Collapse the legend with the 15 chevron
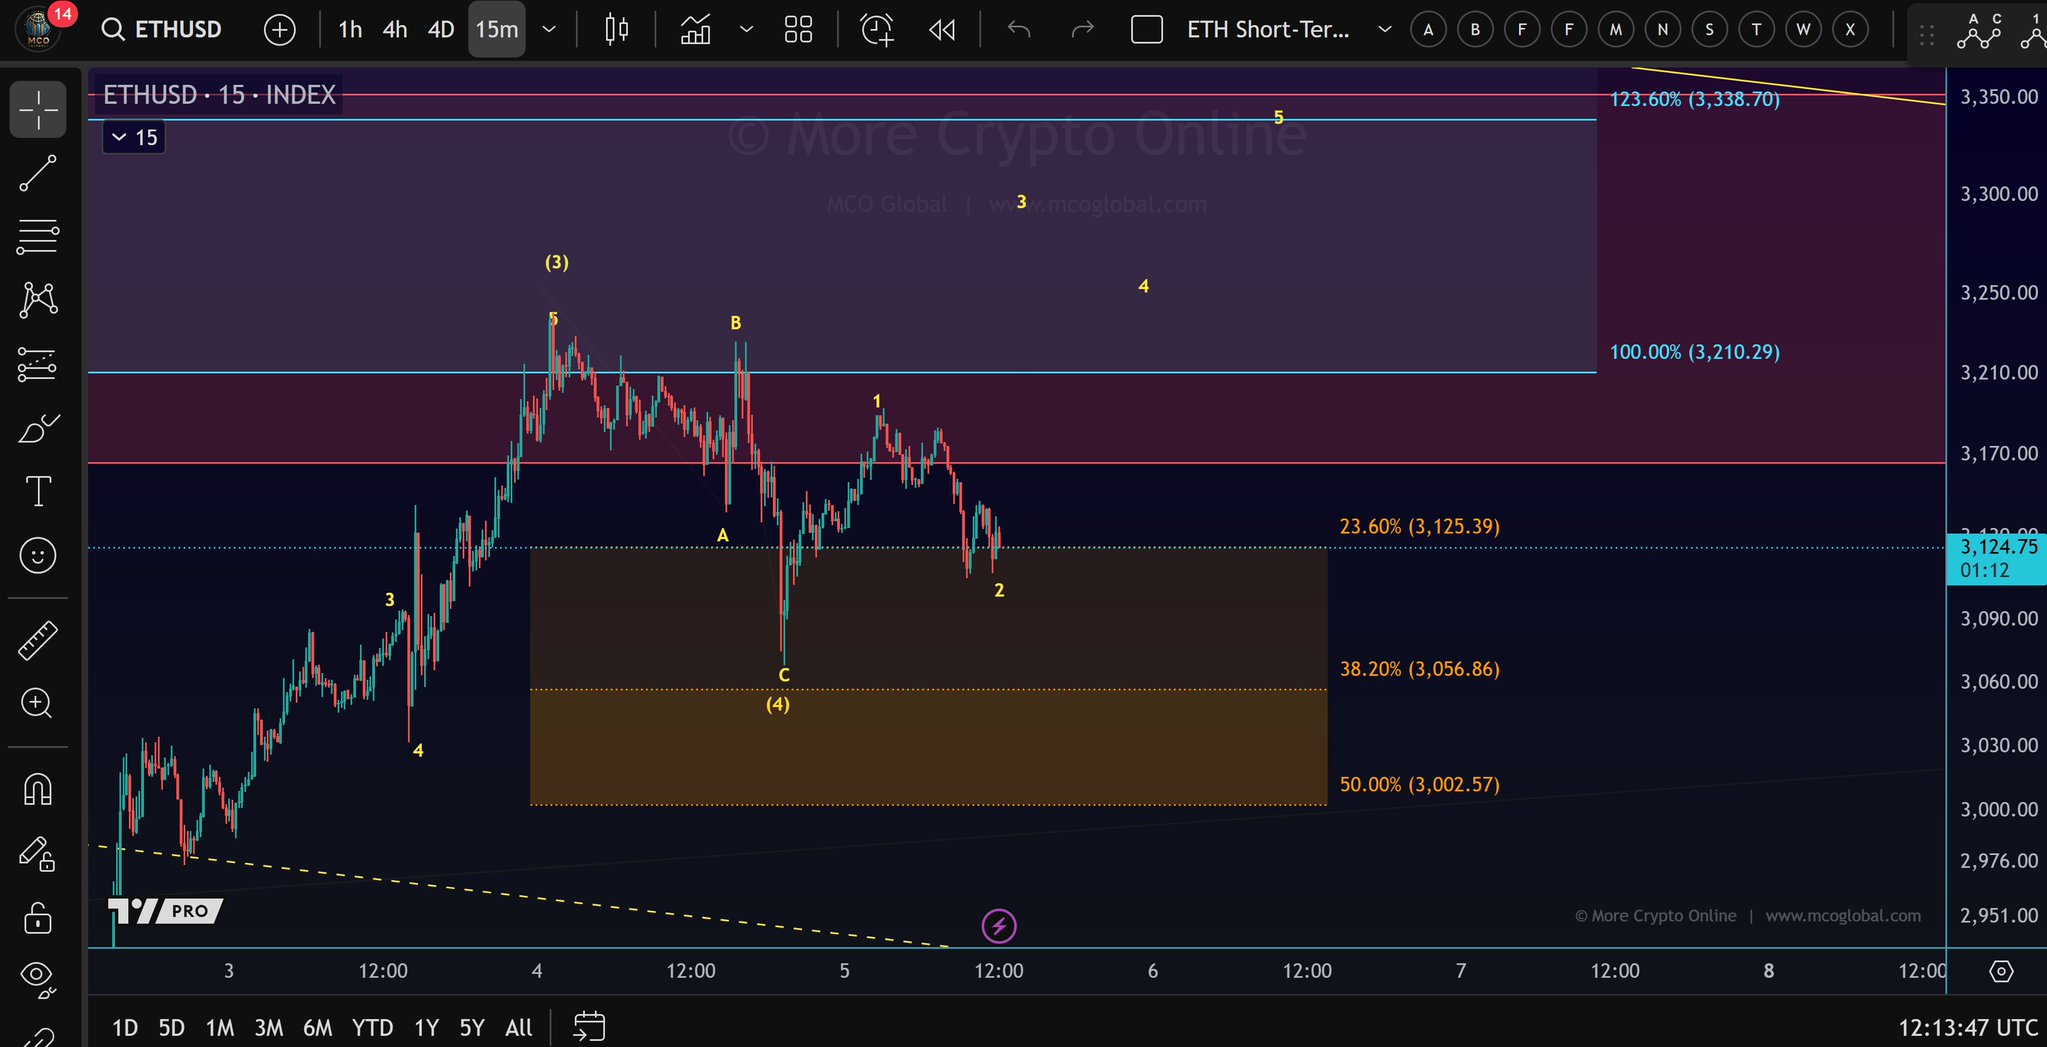 [x=134, y=137]
